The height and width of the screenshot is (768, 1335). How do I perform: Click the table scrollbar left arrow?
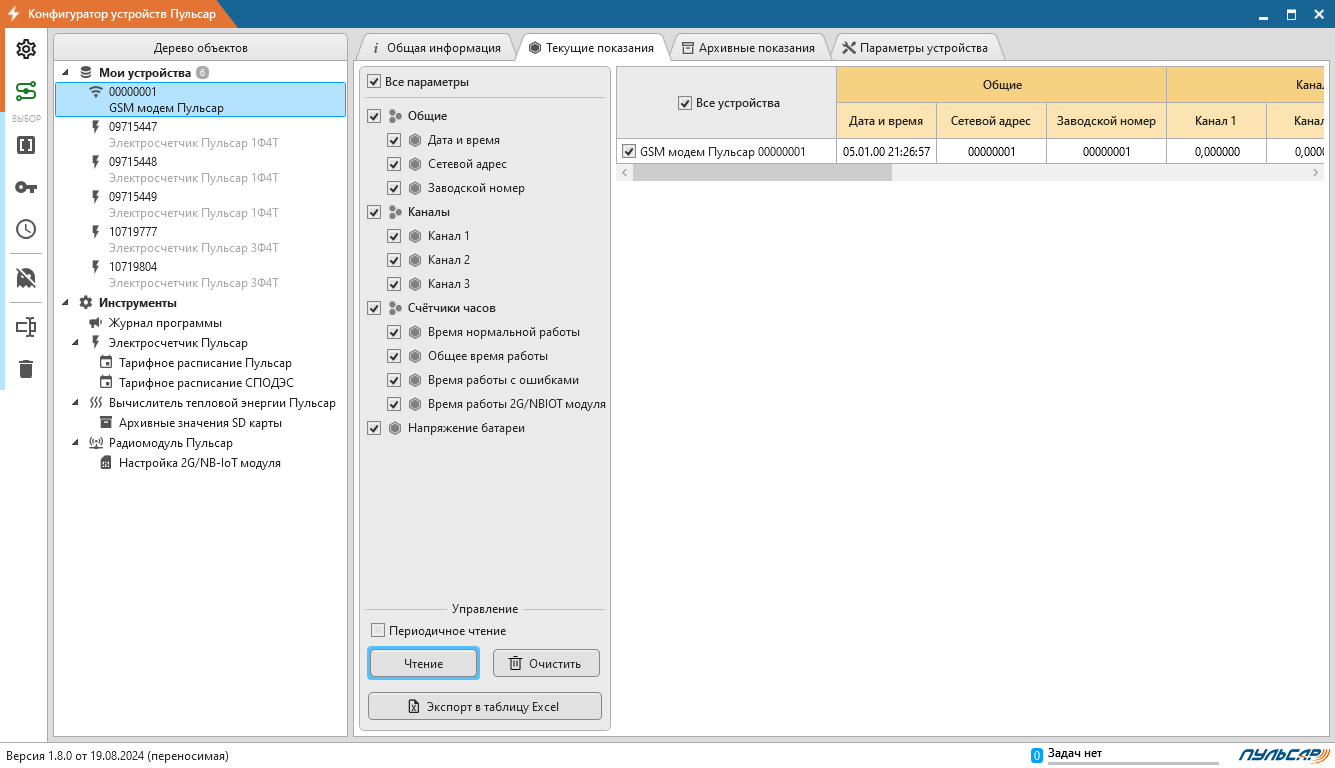(625, 173)
